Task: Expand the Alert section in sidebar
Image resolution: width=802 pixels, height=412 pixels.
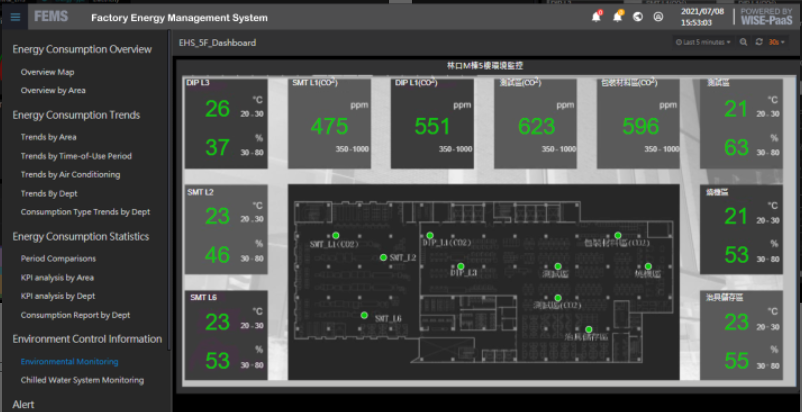Action: coord(24,404)
